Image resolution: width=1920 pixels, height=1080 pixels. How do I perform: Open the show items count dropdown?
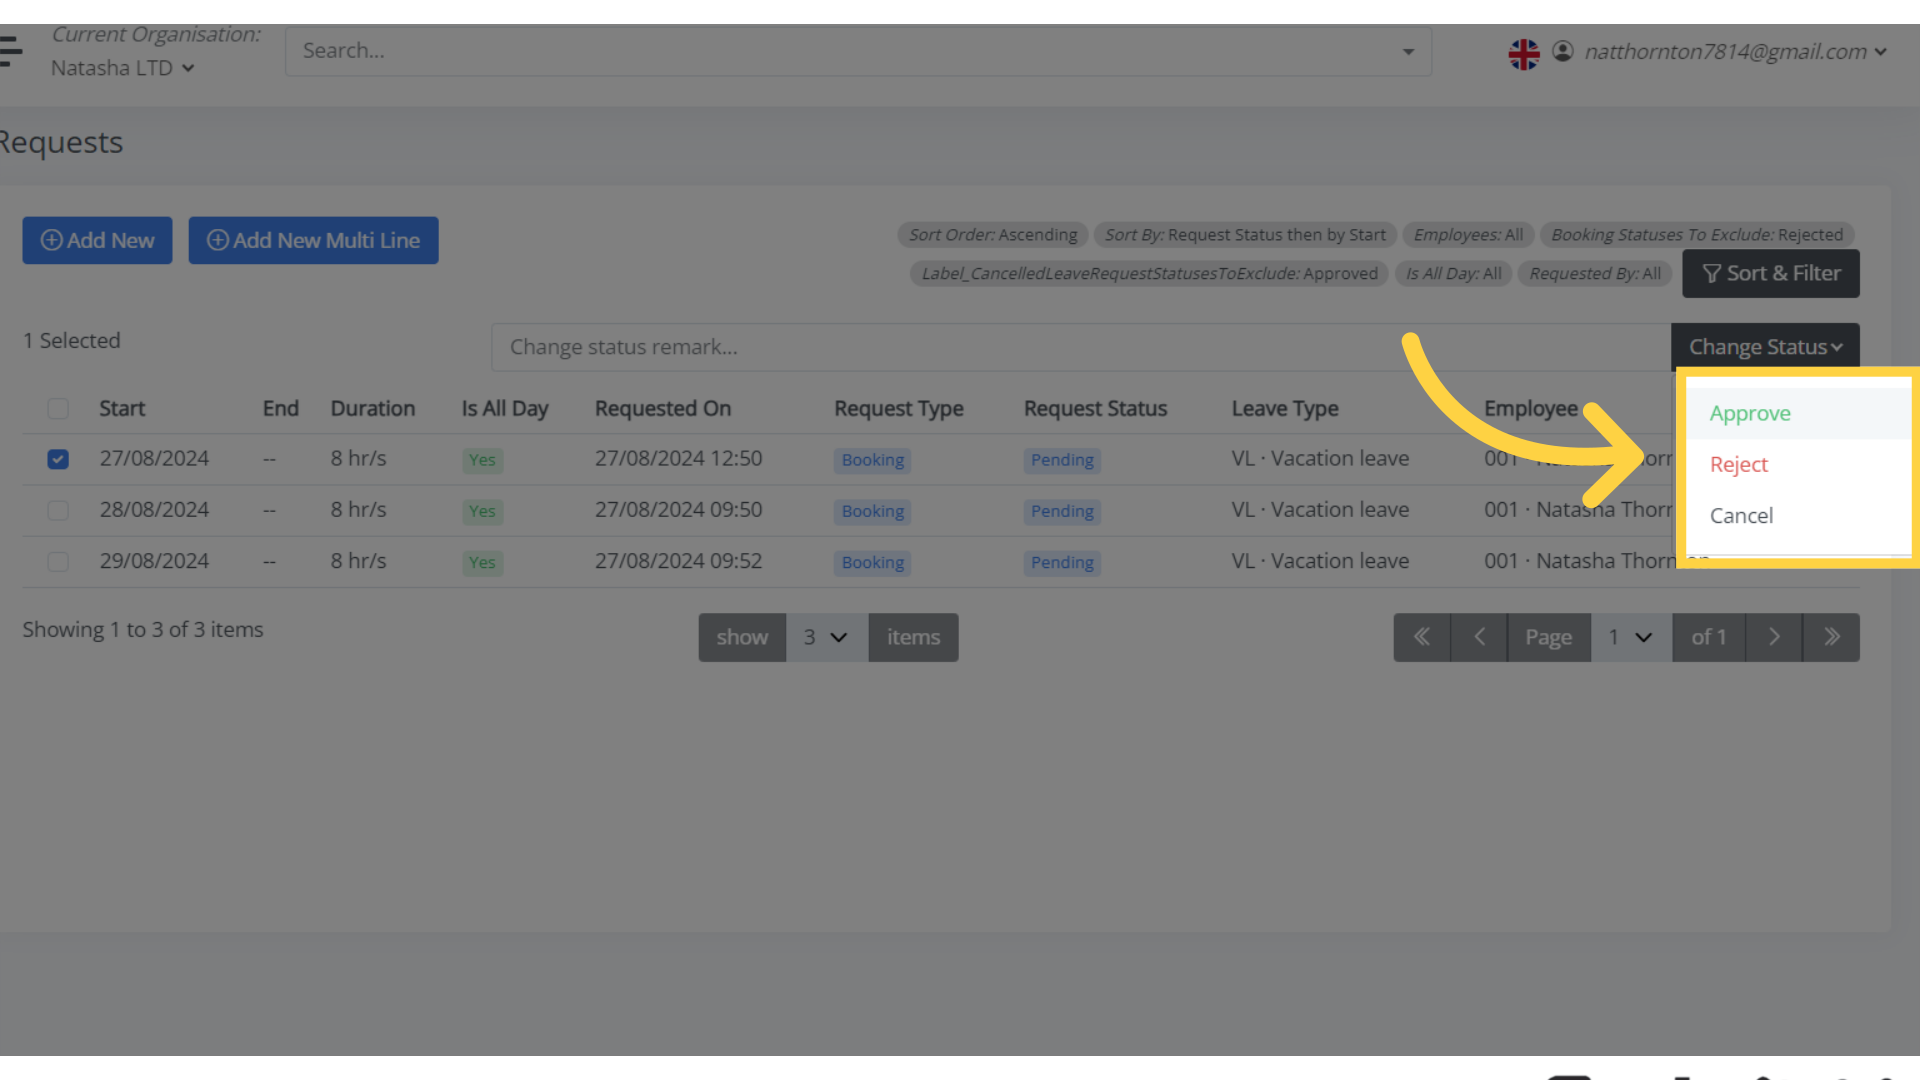(826, 637)
